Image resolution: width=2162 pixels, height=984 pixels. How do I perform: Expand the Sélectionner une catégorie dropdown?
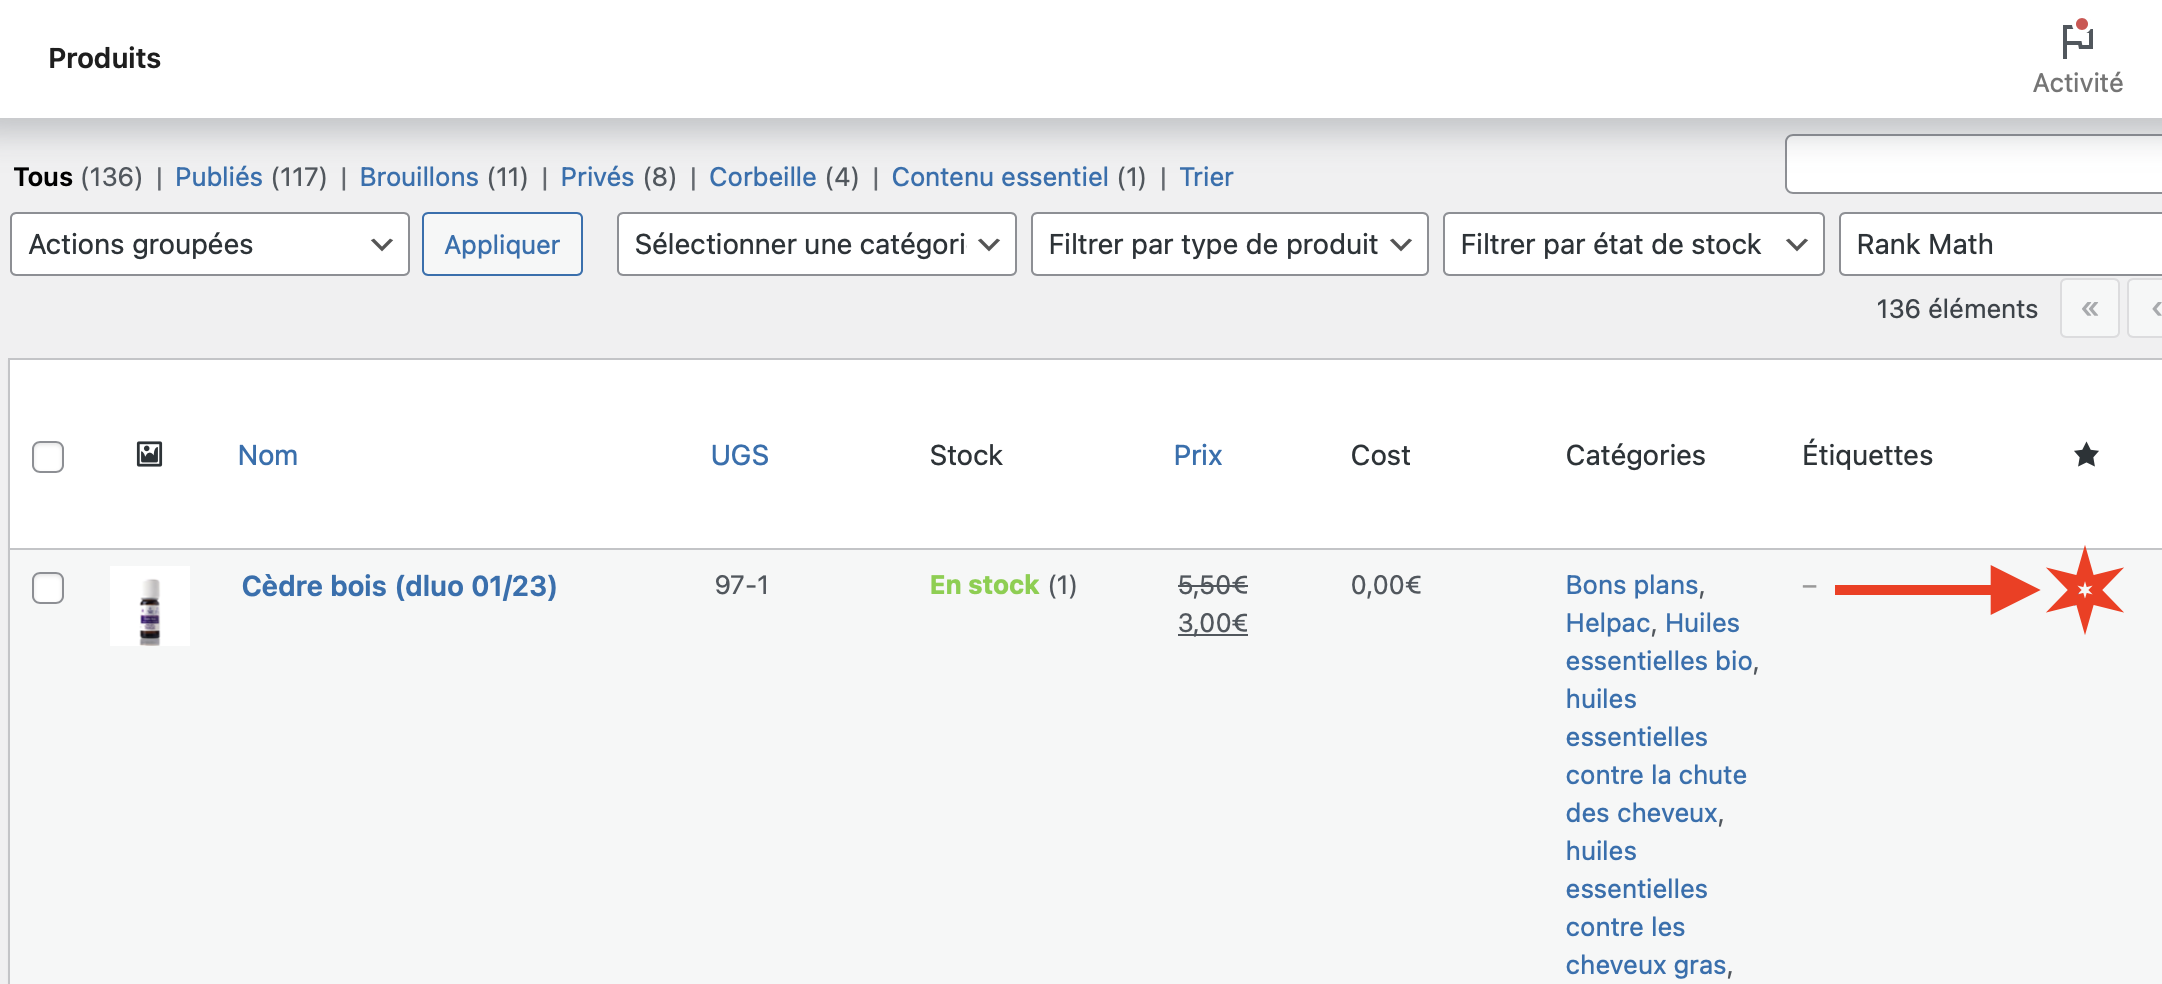point(816,244)
